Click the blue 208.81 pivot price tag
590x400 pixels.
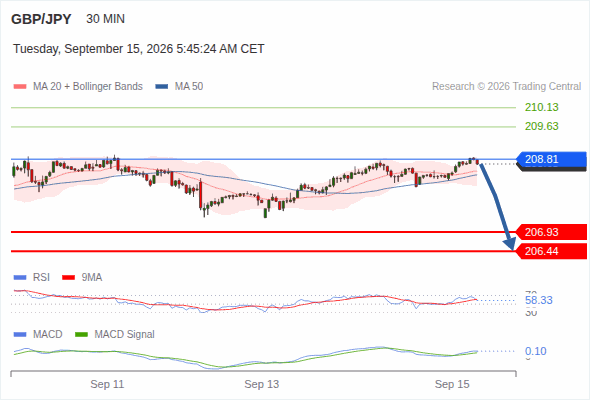(551, 160)
